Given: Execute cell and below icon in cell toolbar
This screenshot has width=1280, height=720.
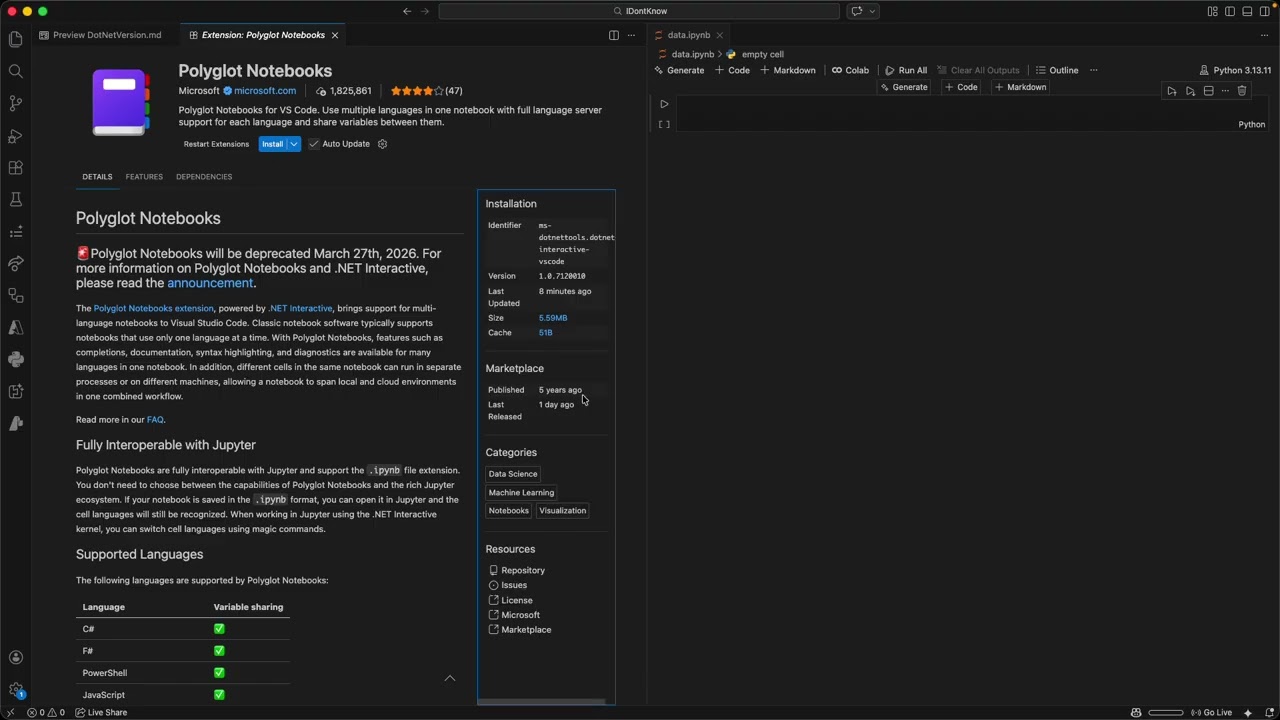Looking at the screenshot, I should pos(1190,91).
